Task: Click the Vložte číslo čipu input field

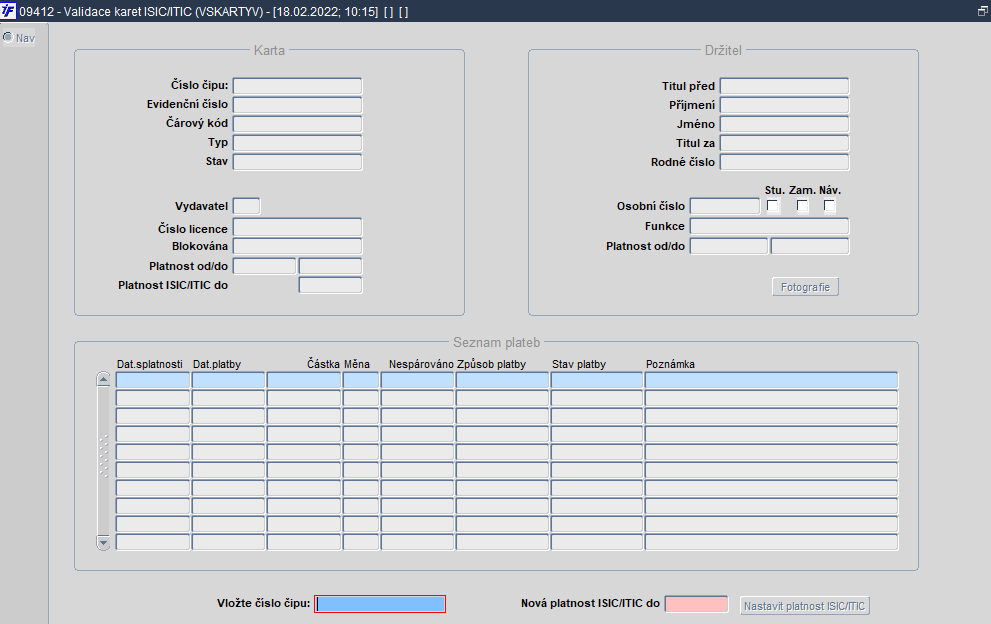Action: [x=380, y=604]
